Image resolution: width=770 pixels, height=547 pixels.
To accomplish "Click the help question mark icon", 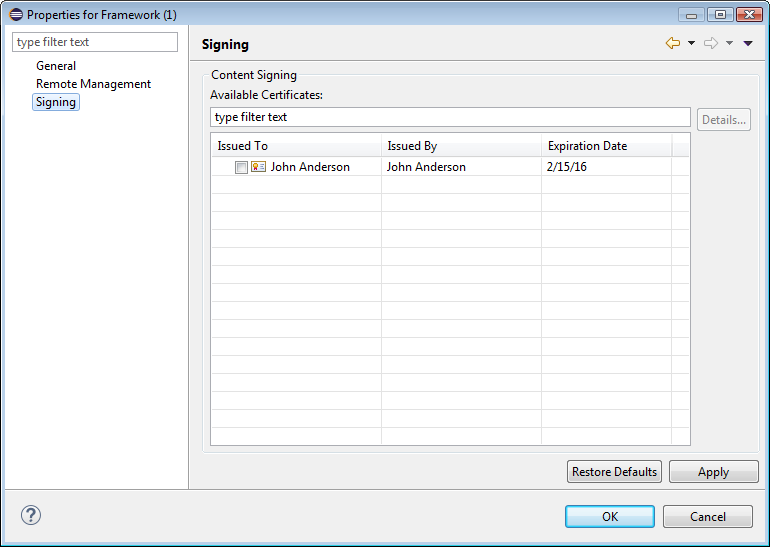I will pyautogui.click(x=31, y=516).
